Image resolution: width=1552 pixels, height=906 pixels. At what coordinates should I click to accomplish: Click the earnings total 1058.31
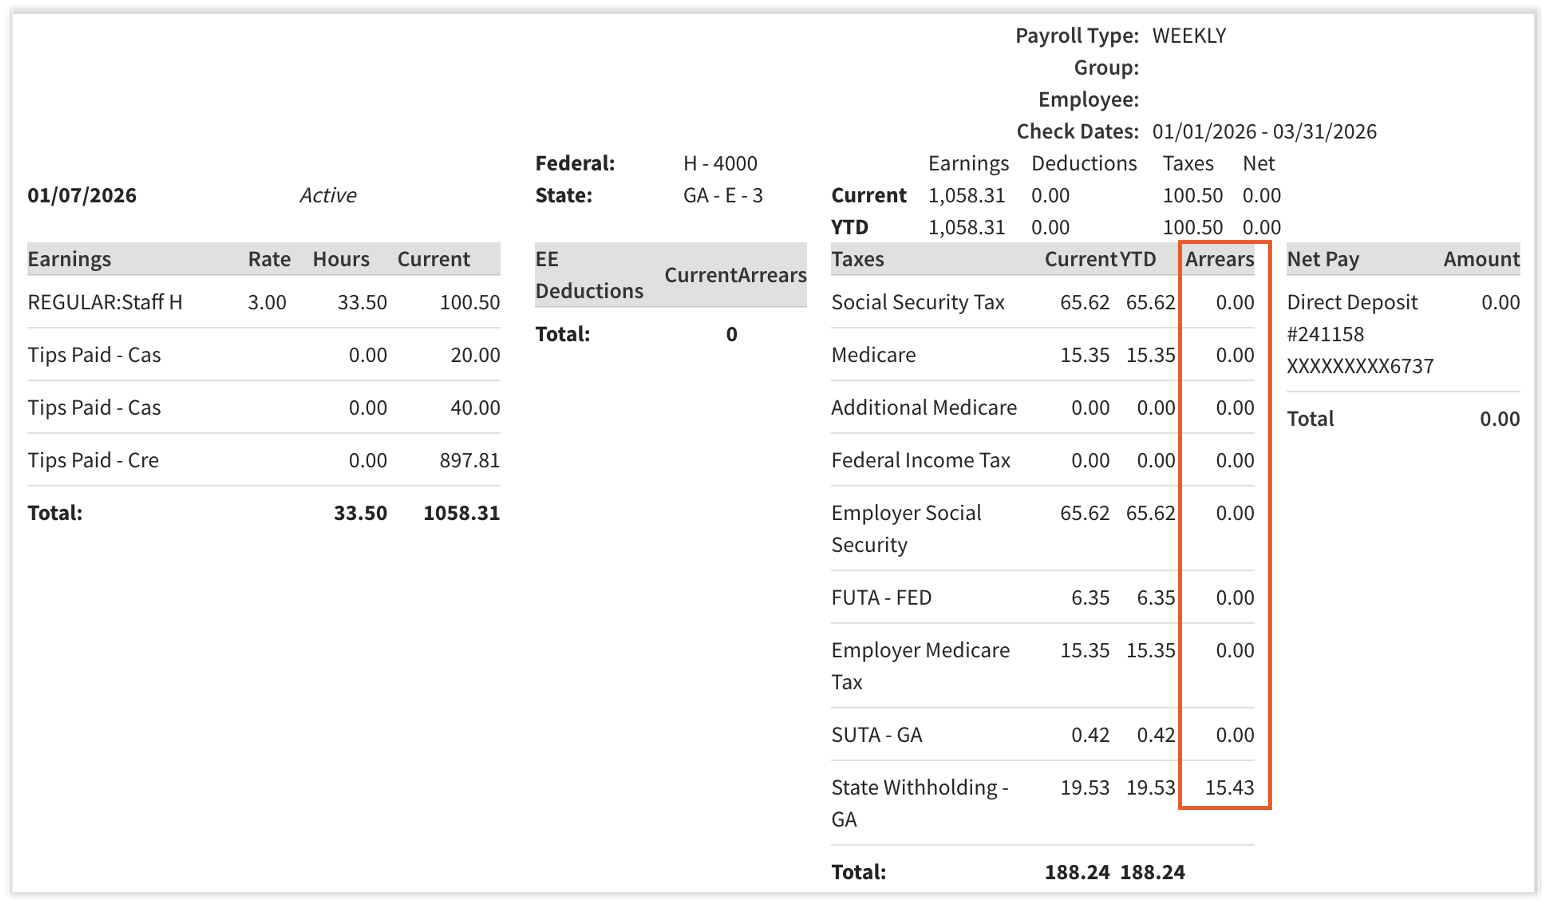point(461,513)
